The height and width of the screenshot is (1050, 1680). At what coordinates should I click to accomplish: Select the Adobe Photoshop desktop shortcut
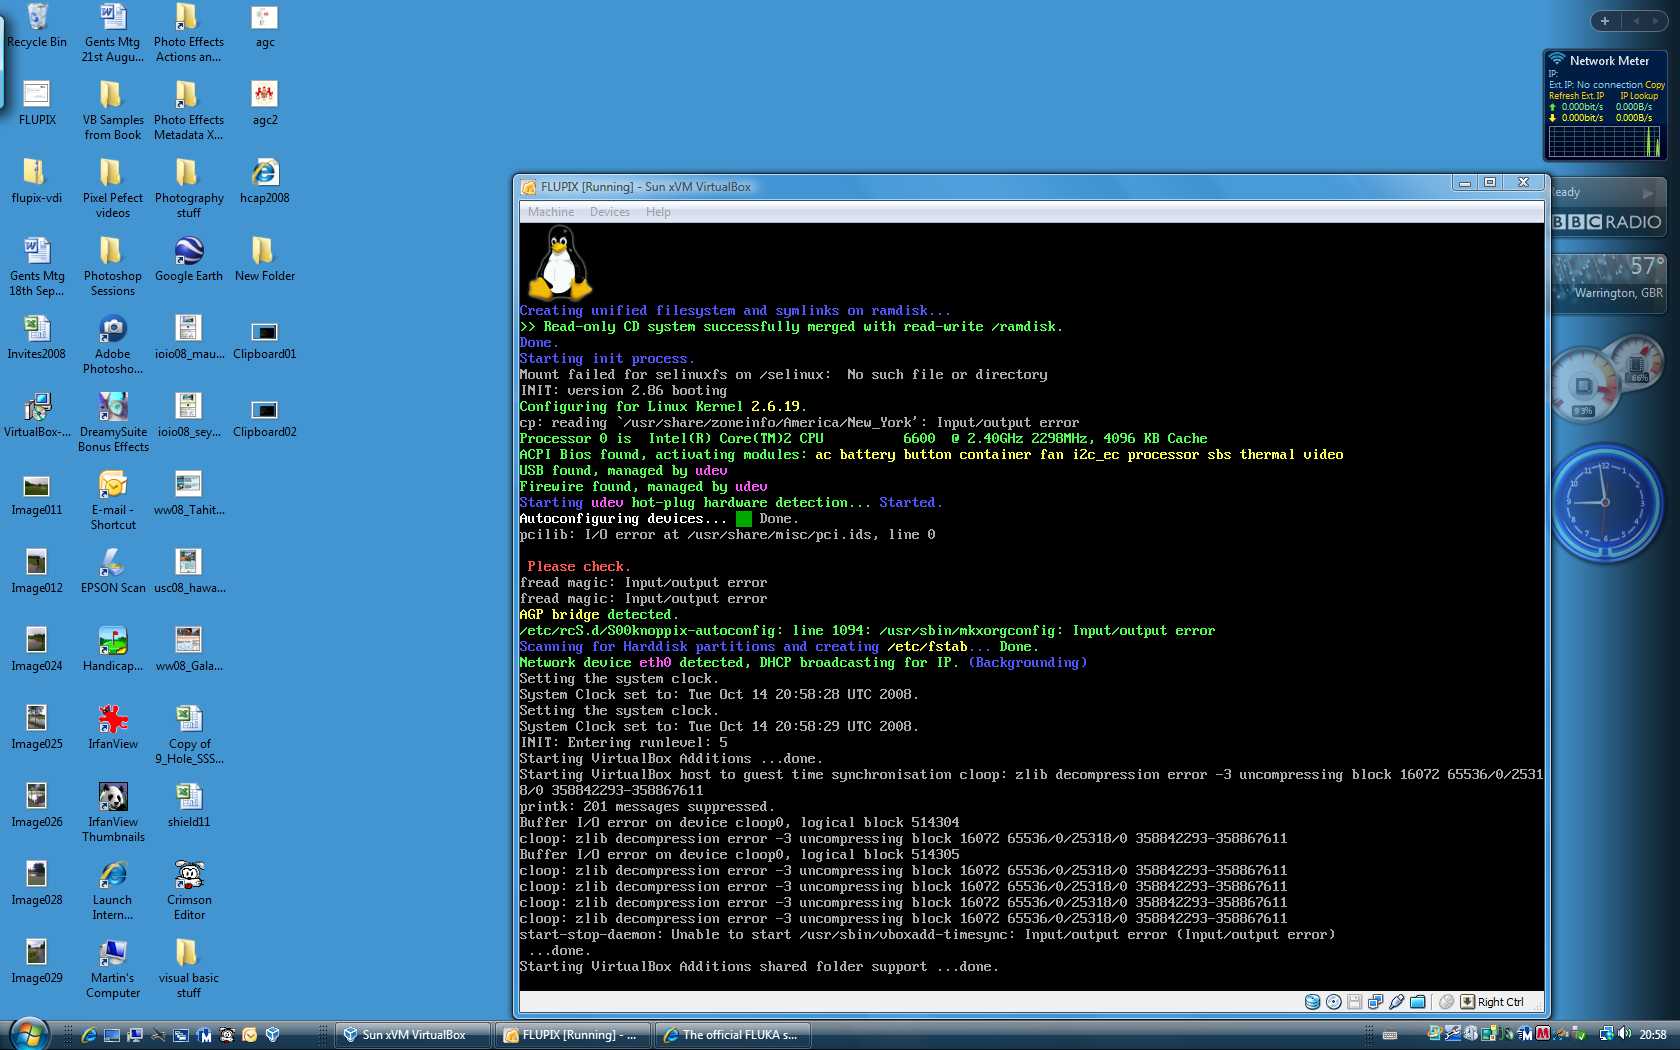click(113, 345)
